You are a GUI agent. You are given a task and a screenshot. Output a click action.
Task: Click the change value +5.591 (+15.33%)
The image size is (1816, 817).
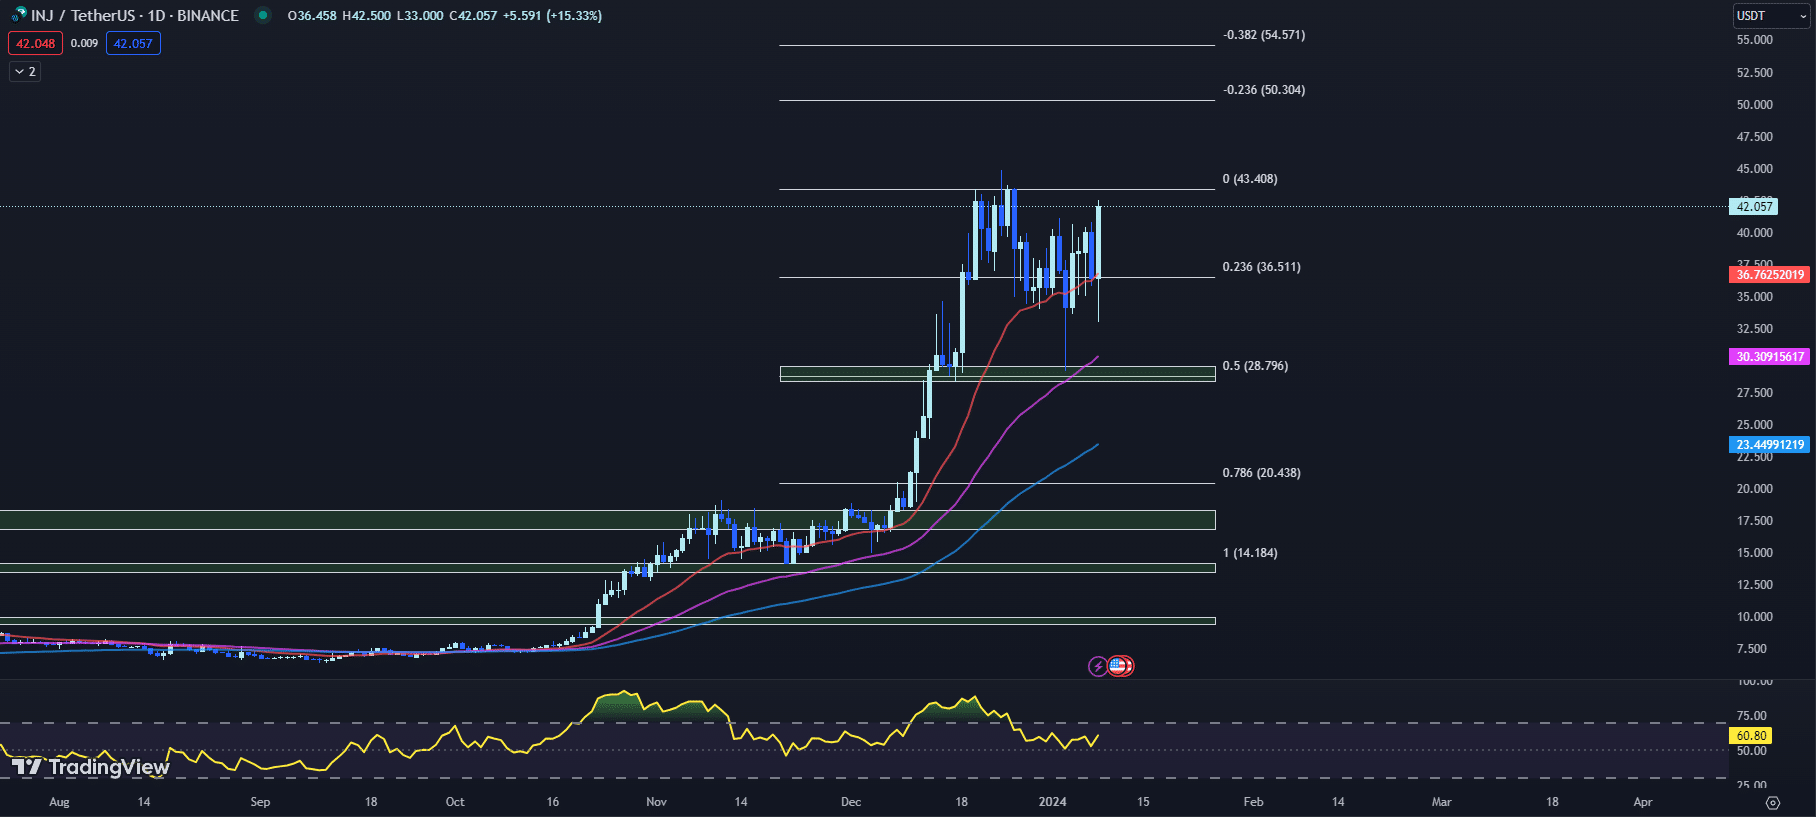[552, 16]
